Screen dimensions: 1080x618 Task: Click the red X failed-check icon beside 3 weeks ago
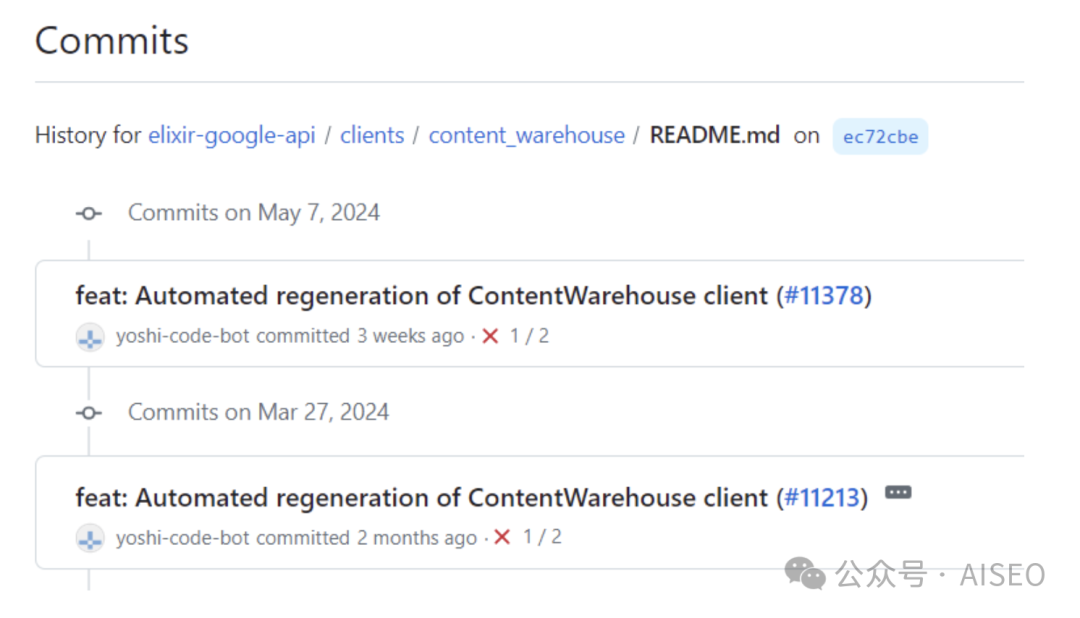pyautogui.click(x=490, y=337)
